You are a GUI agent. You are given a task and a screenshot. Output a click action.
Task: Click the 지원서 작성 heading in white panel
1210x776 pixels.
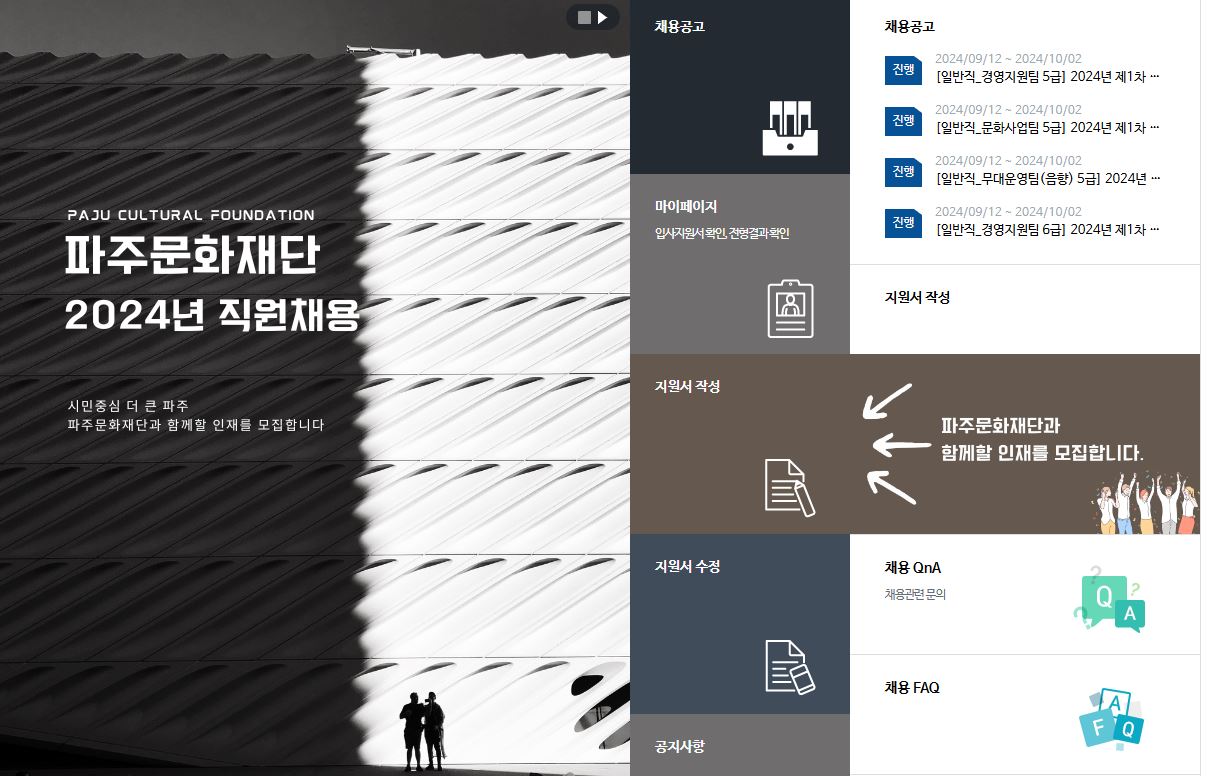point(917,298)
